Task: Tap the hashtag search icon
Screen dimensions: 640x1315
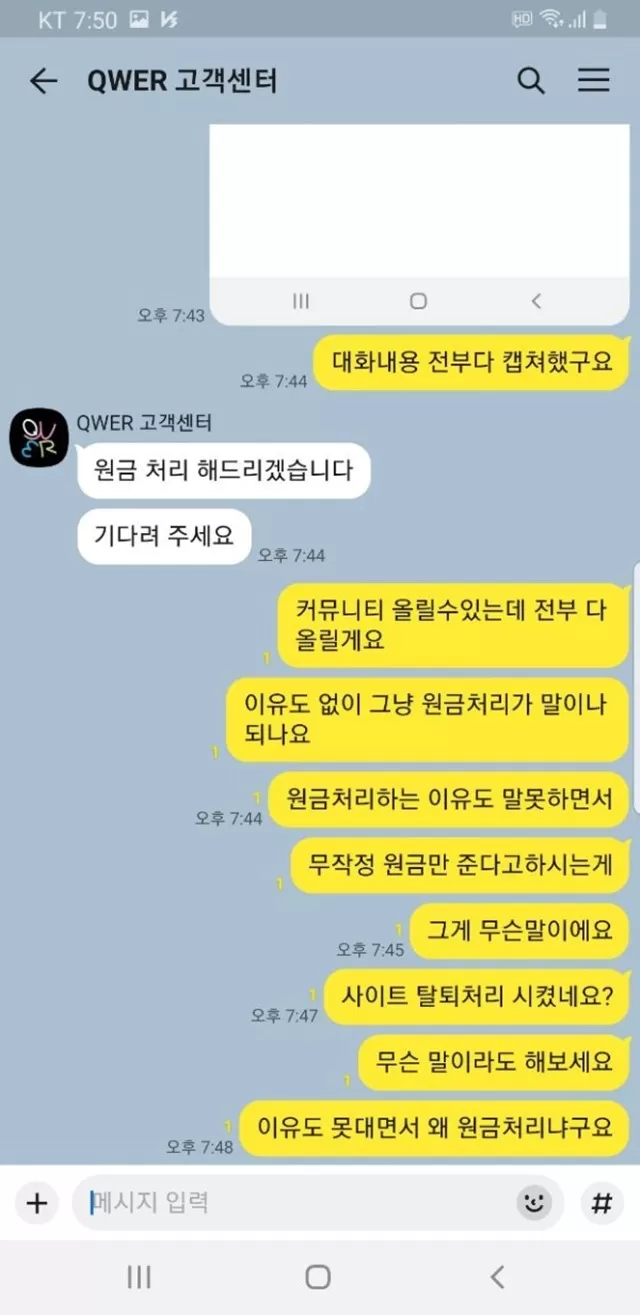Action: (601, 1202)
